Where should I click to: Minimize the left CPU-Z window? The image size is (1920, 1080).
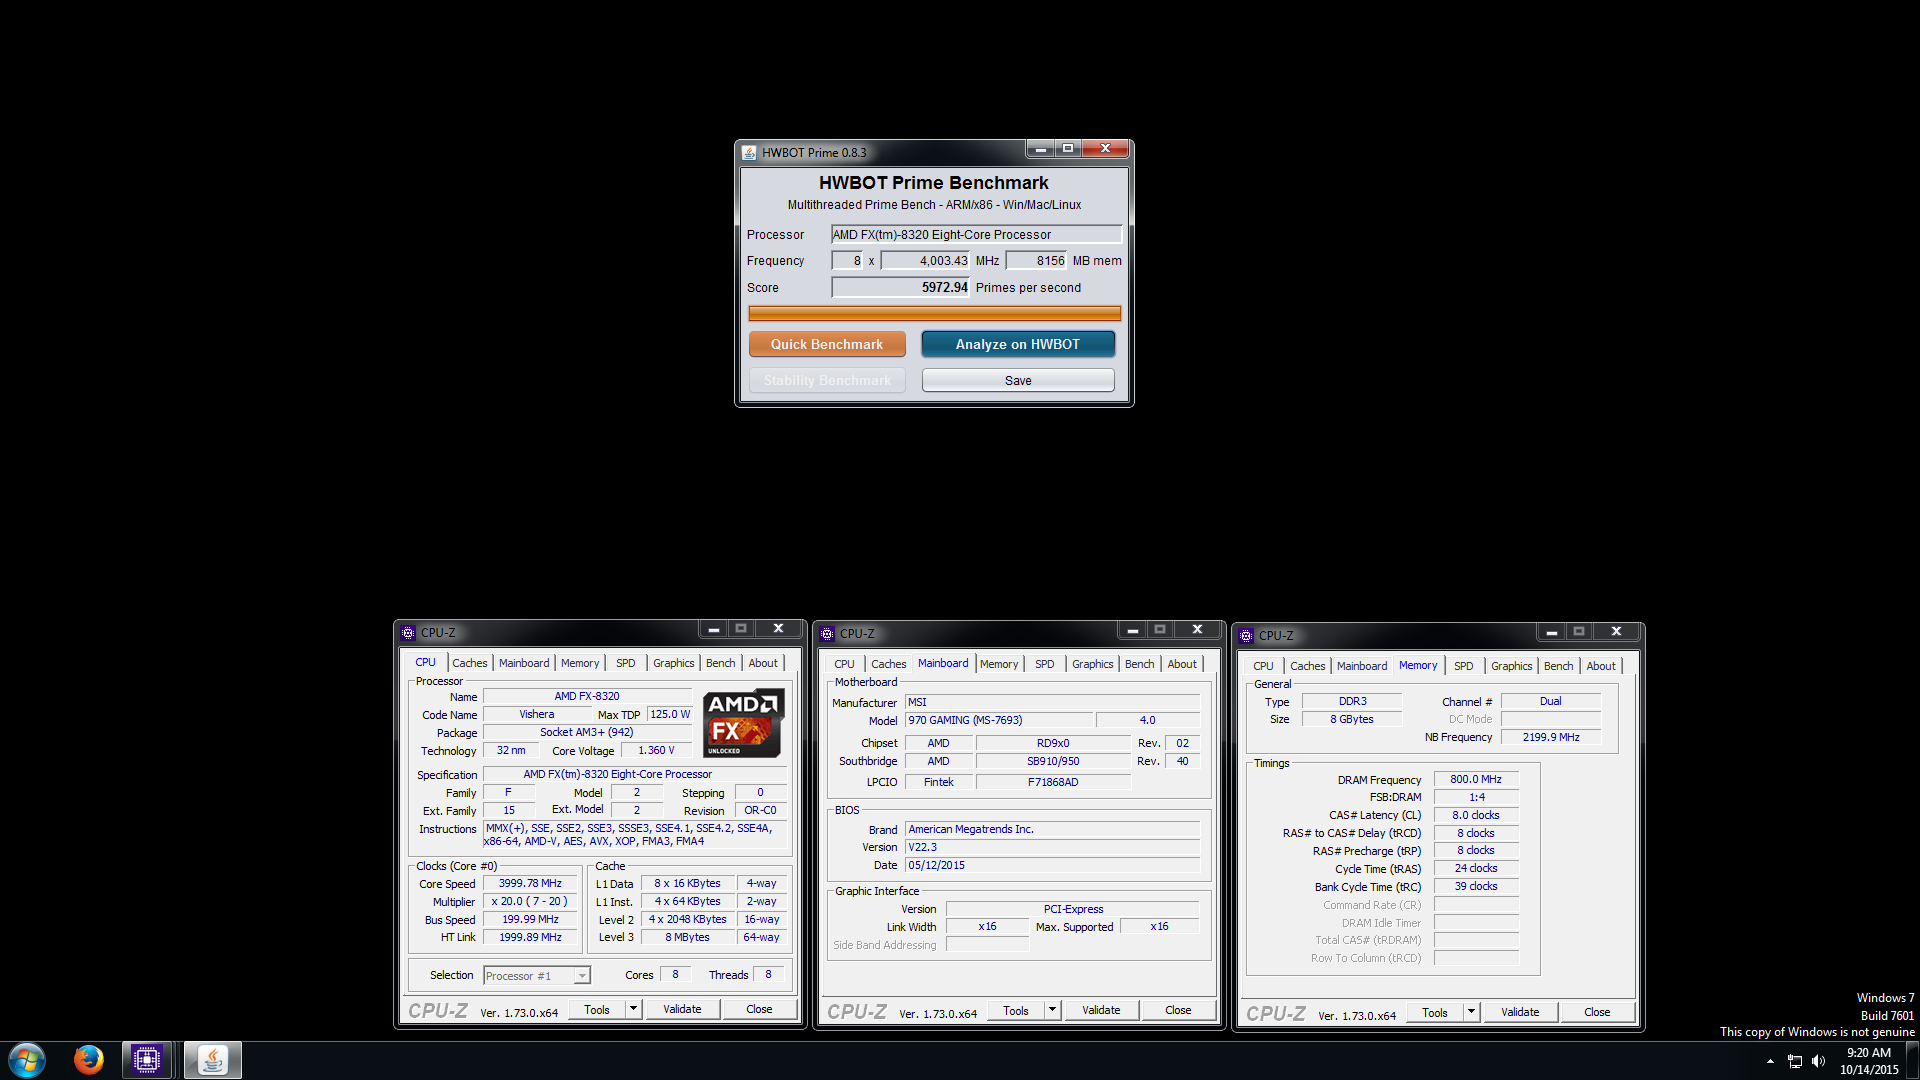coord(713,629)
